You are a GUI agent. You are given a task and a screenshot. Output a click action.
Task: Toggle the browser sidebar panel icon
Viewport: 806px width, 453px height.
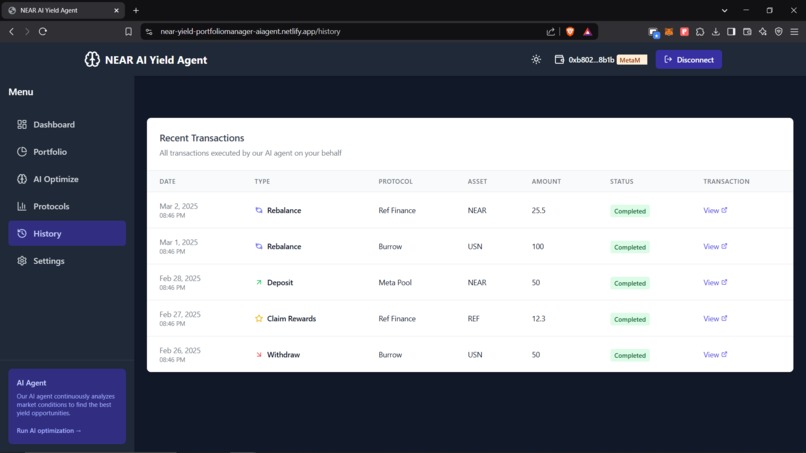[x=731, y=31]
